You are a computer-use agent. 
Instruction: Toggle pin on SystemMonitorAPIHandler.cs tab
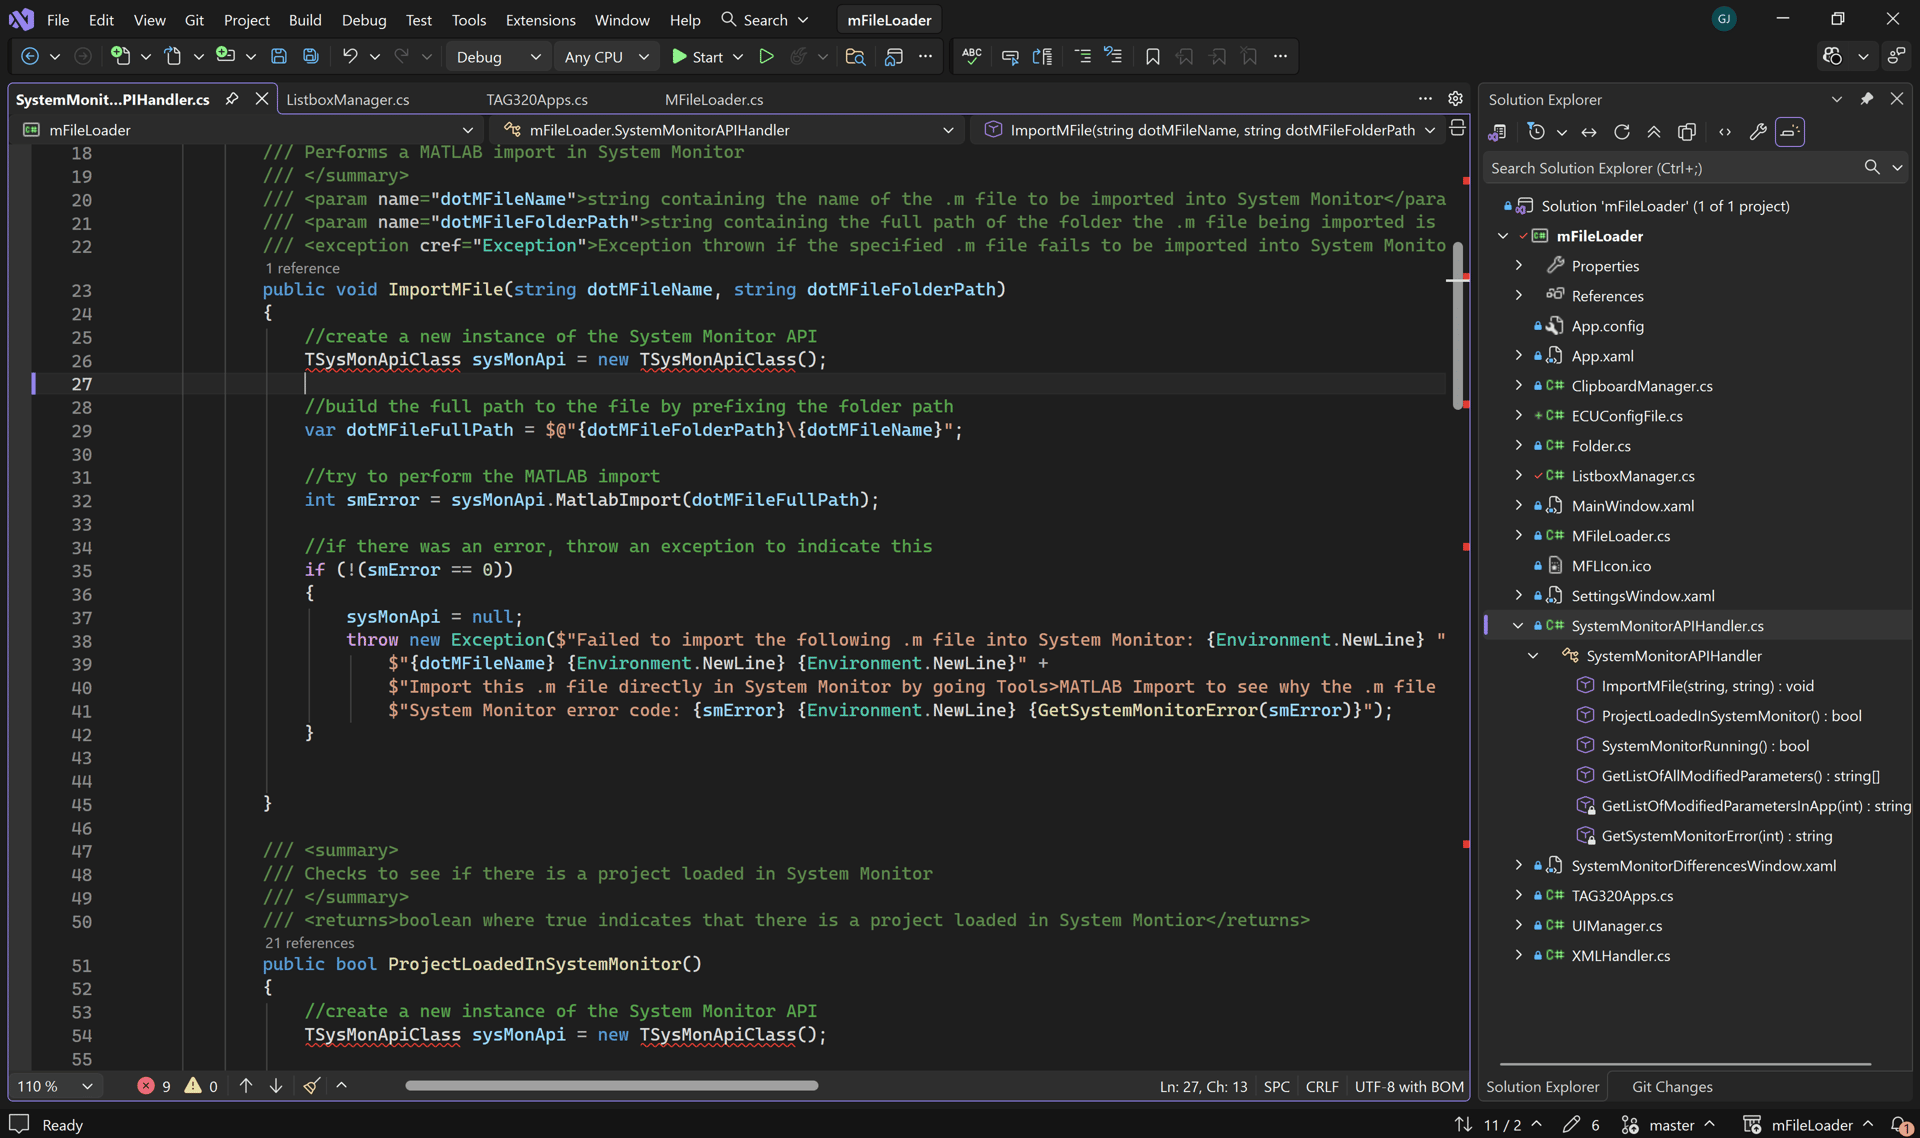232,99
